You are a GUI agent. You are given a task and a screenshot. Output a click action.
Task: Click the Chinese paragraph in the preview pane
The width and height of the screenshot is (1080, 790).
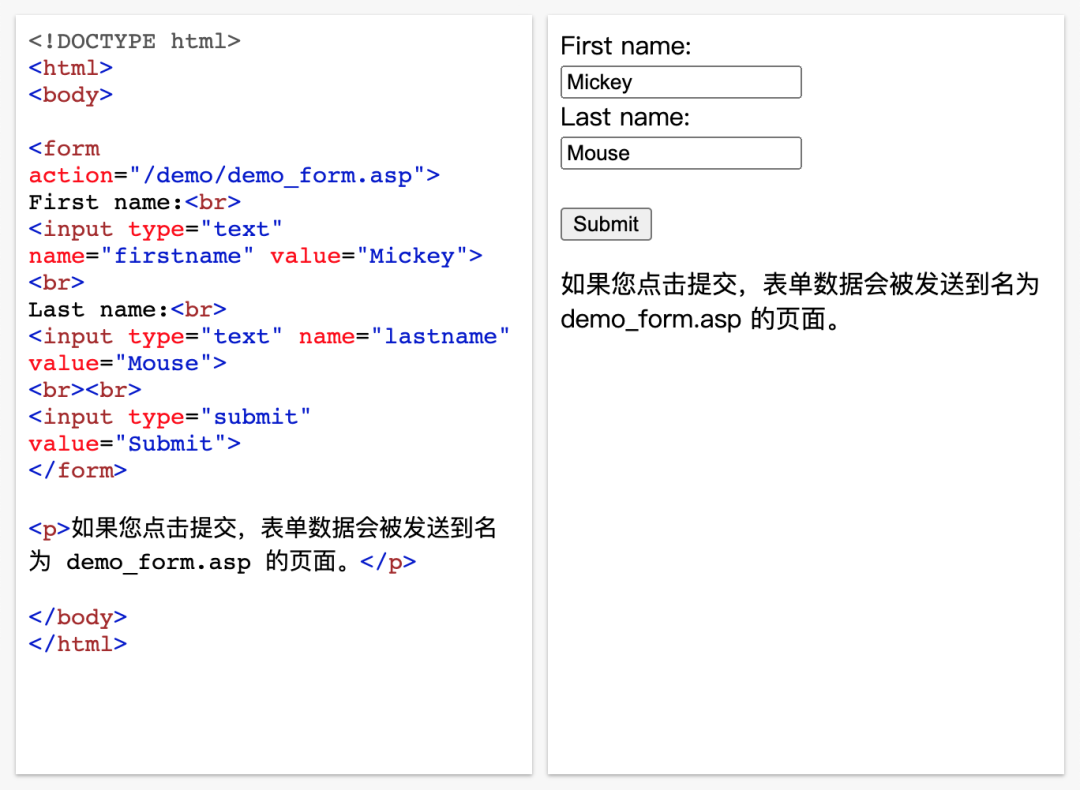tap(800, 301)
